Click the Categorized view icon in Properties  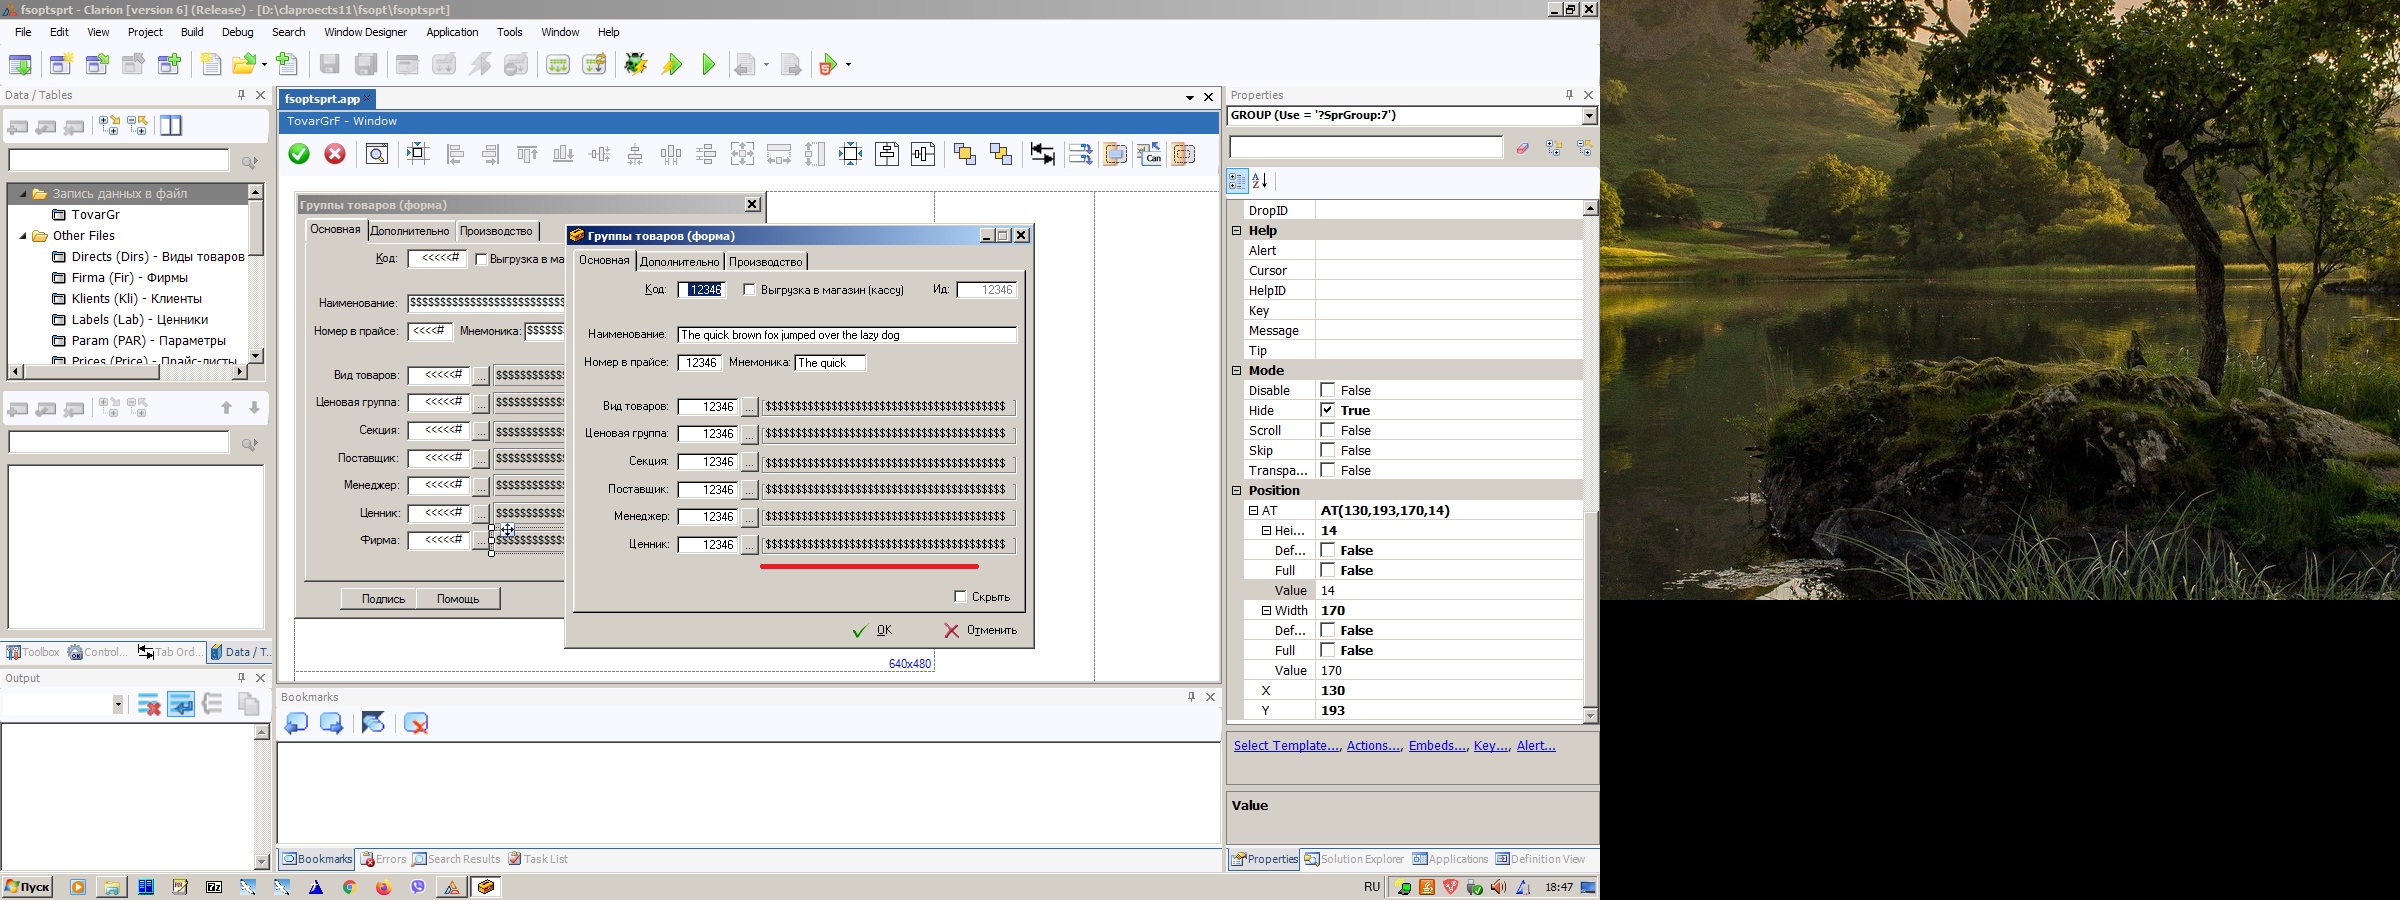coord(1237,181)
